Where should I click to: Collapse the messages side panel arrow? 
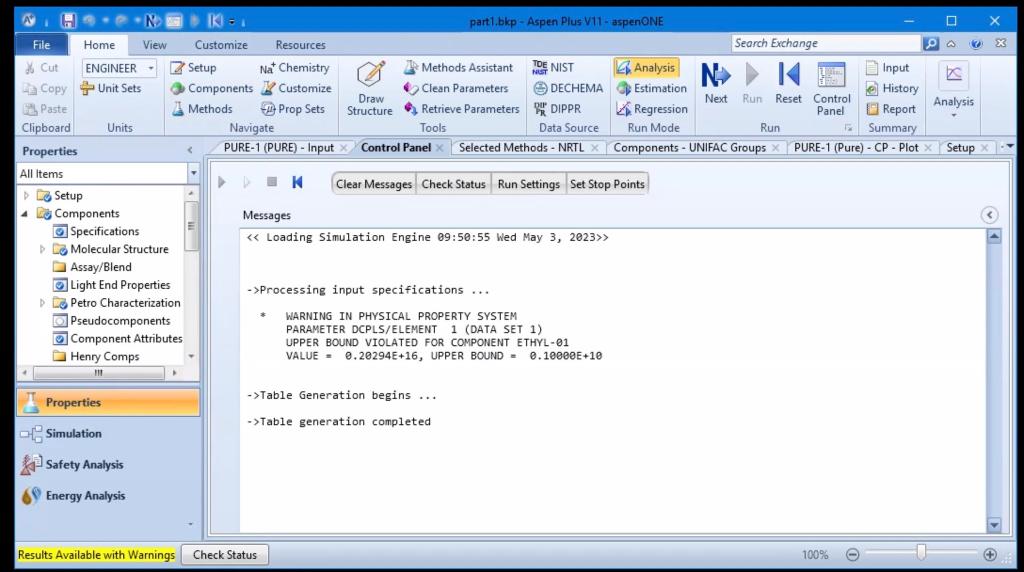989,215
